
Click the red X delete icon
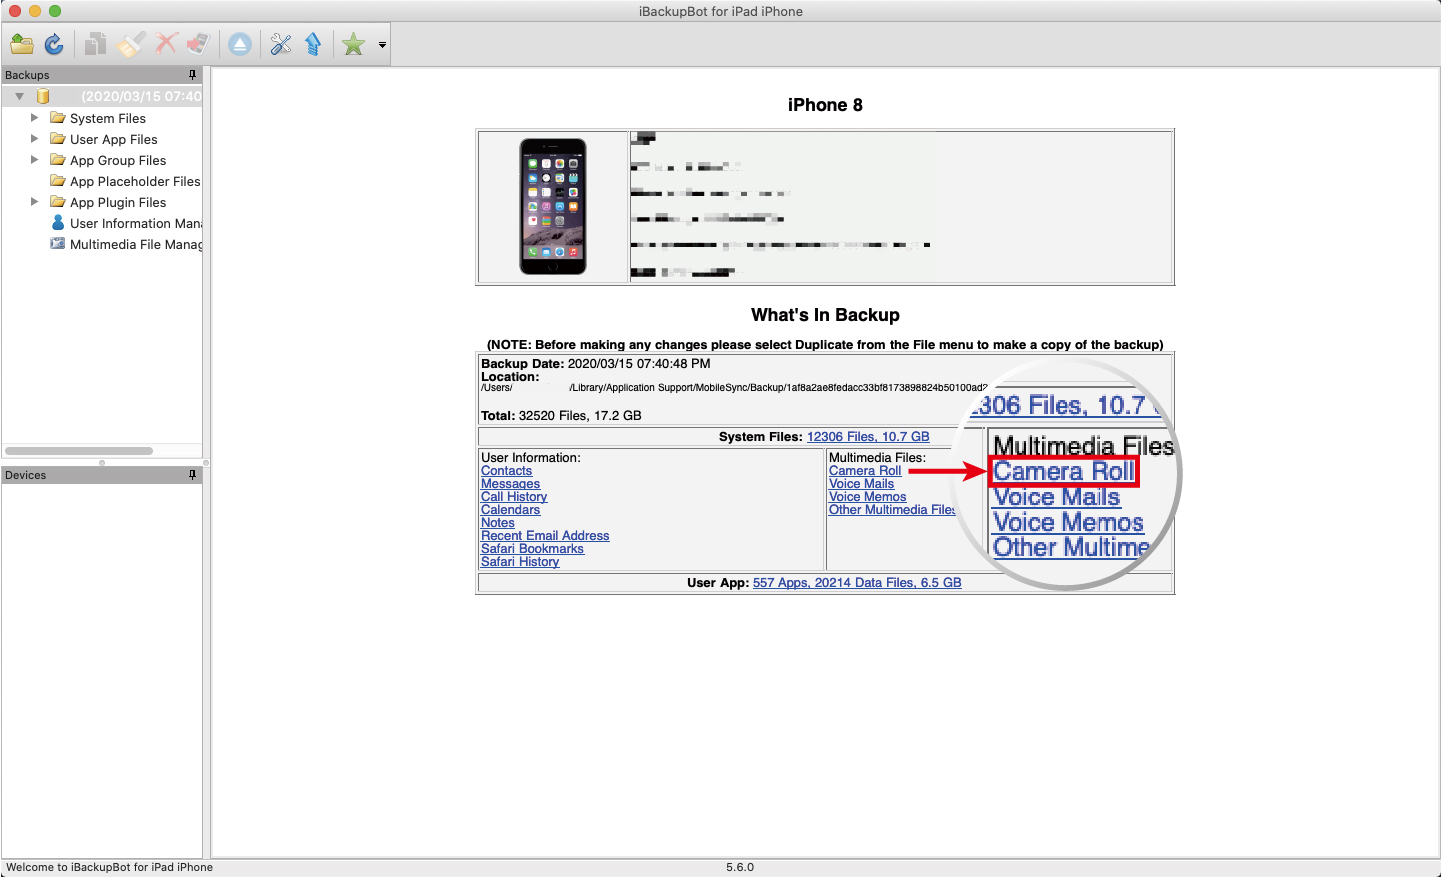point(166,44)
